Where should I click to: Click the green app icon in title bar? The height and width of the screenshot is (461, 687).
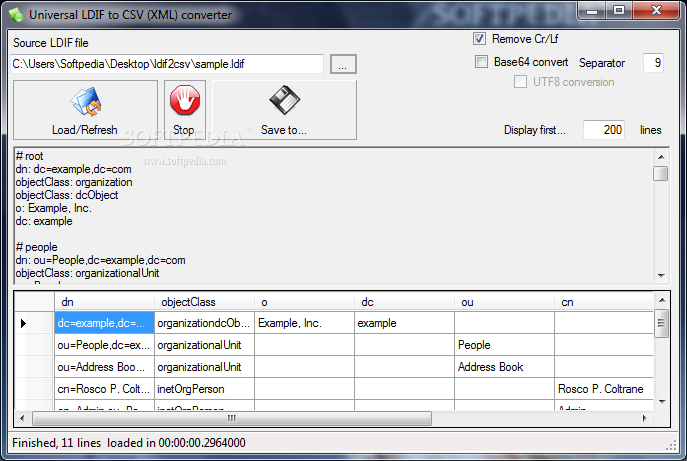coord(17,14)
